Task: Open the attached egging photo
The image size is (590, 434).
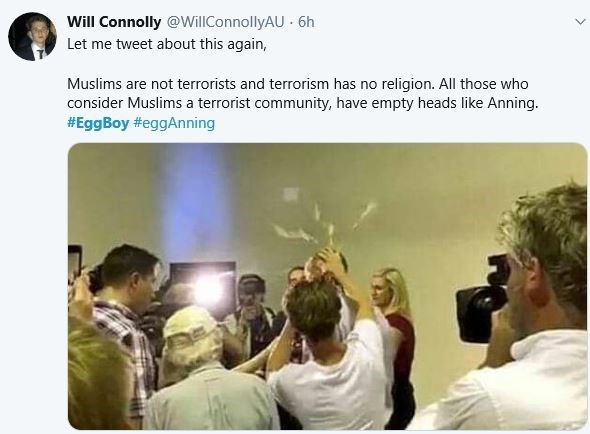Action: [x=327, y=286]
